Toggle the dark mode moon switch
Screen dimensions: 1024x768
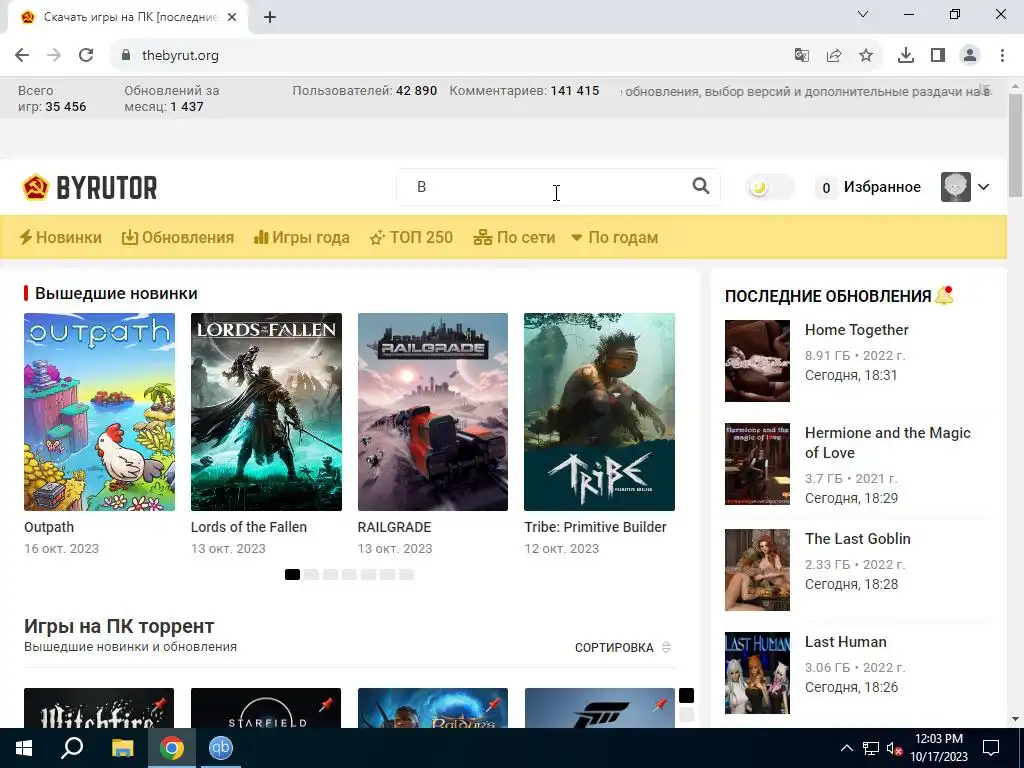pos(770,187)
